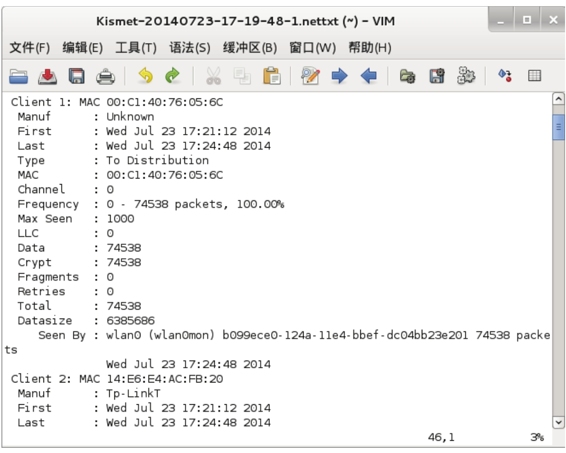Click the Paste clipboard icon
Image resolution: width=566 pixels, height=453 pixels.
272,76
